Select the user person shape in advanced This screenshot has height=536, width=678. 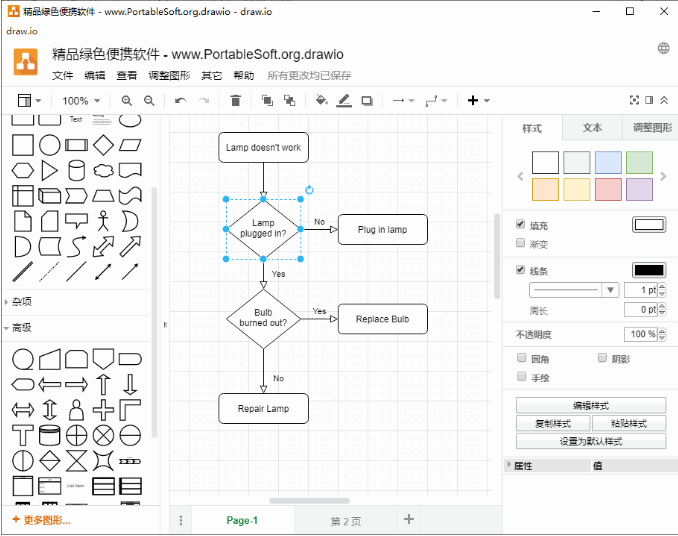point(77,410)
